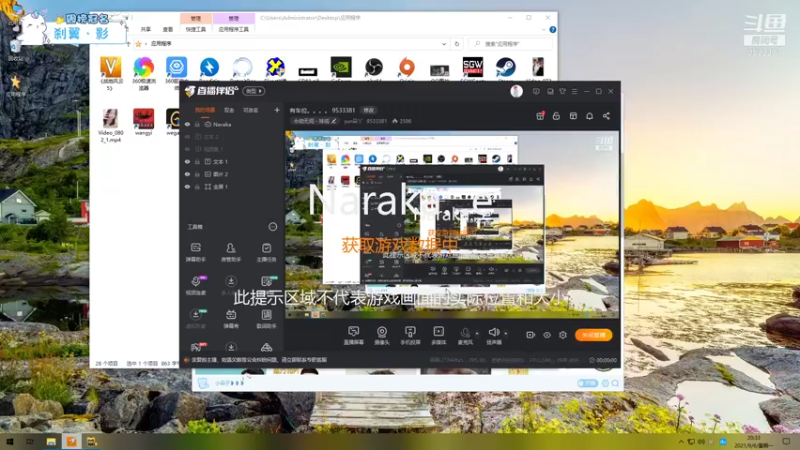Viewport: 800px width, 450px height.
Task: Click the Explorer search field
Action: 510,44
